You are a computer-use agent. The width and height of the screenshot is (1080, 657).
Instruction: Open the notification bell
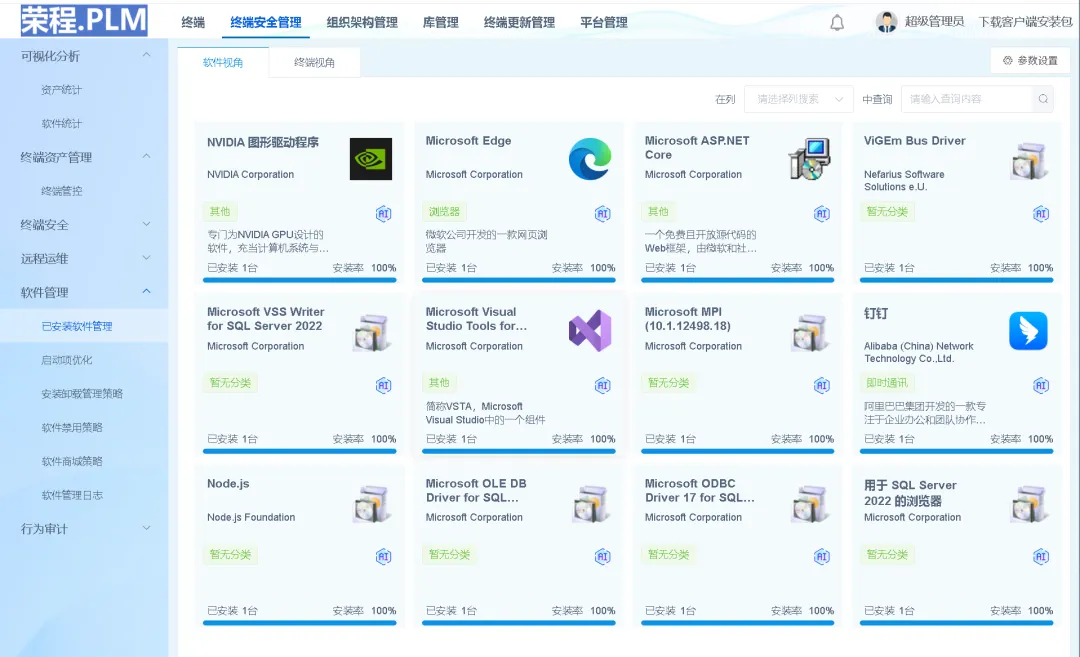(837, 23)
